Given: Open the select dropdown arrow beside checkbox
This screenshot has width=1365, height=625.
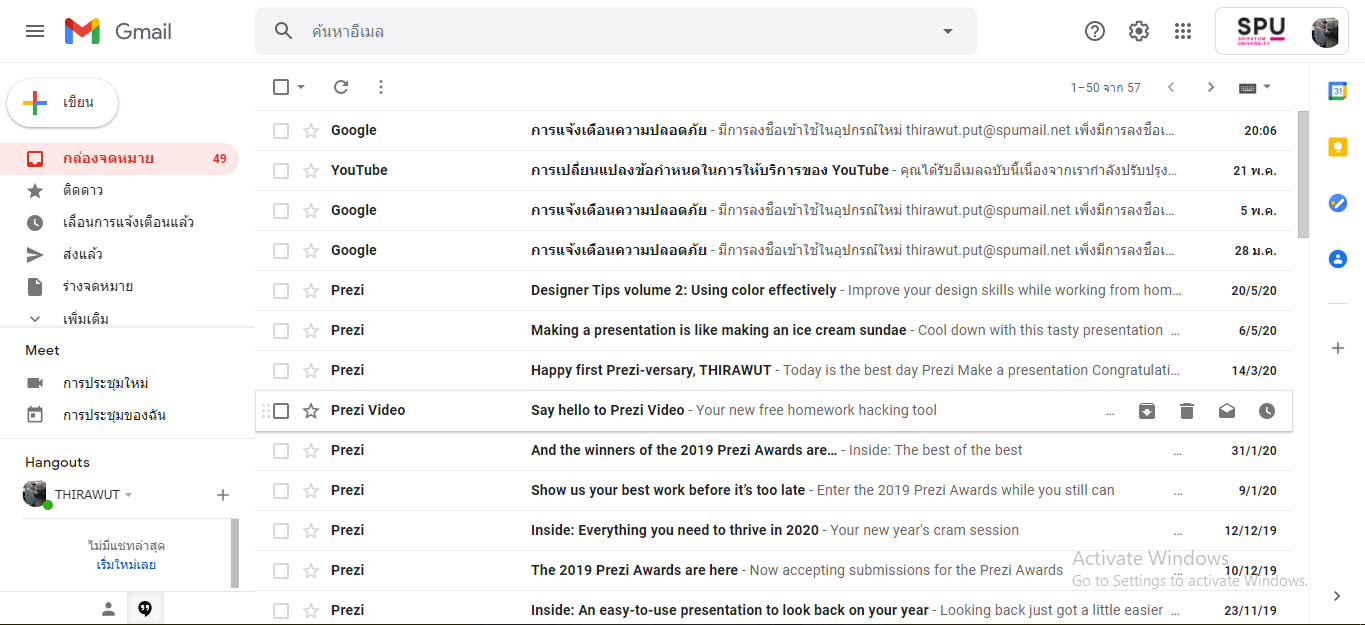Looking at the screenshot, I should click(x=301, y=87).
